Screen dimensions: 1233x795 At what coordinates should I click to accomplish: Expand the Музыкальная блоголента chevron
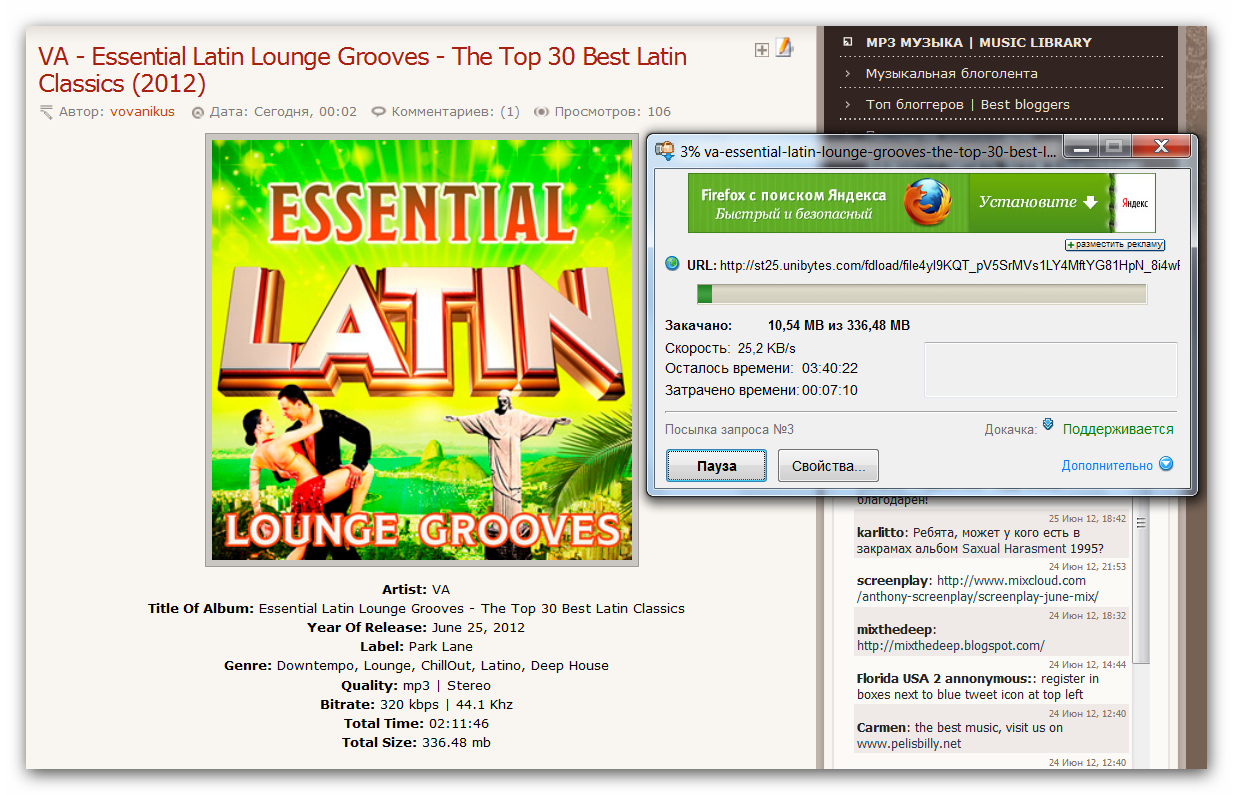pyautogui.click(x=847, y=73)
